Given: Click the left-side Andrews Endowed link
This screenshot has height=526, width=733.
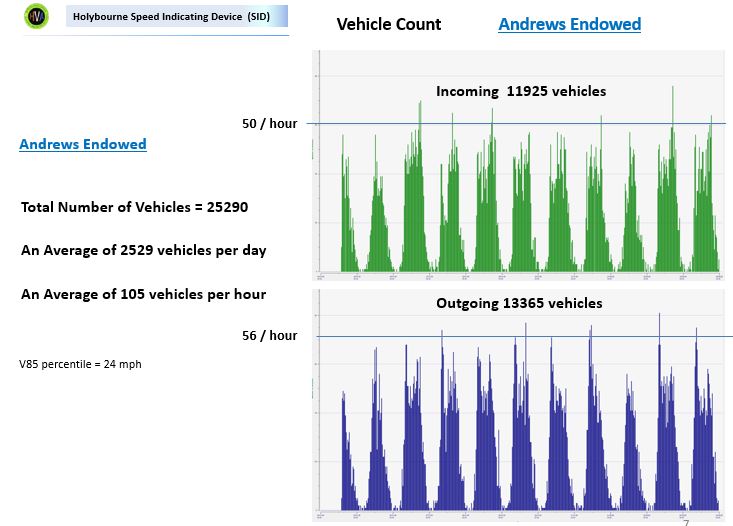Looking at the screenshot, I should point(83,144).
